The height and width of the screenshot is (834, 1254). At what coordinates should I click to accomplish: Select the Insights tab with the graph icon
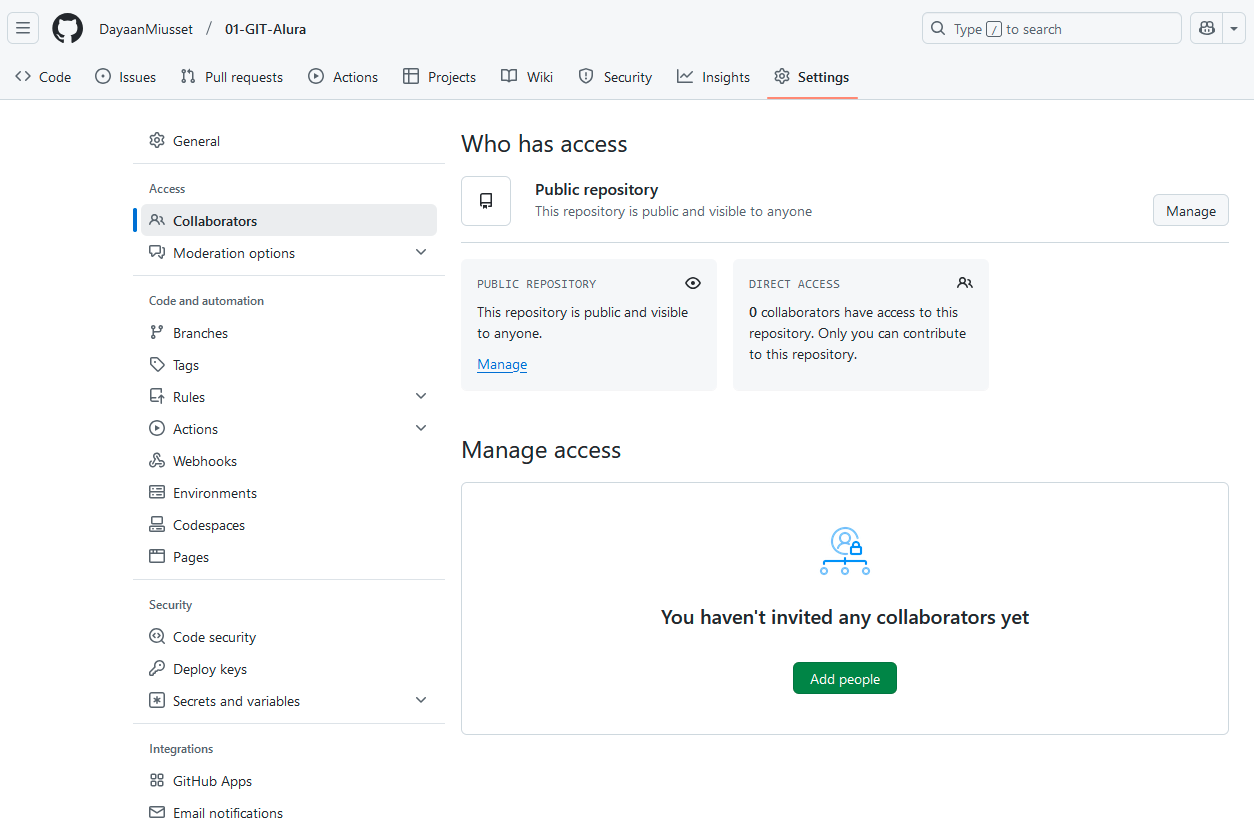pyautogui.click(x=713, y=77)
